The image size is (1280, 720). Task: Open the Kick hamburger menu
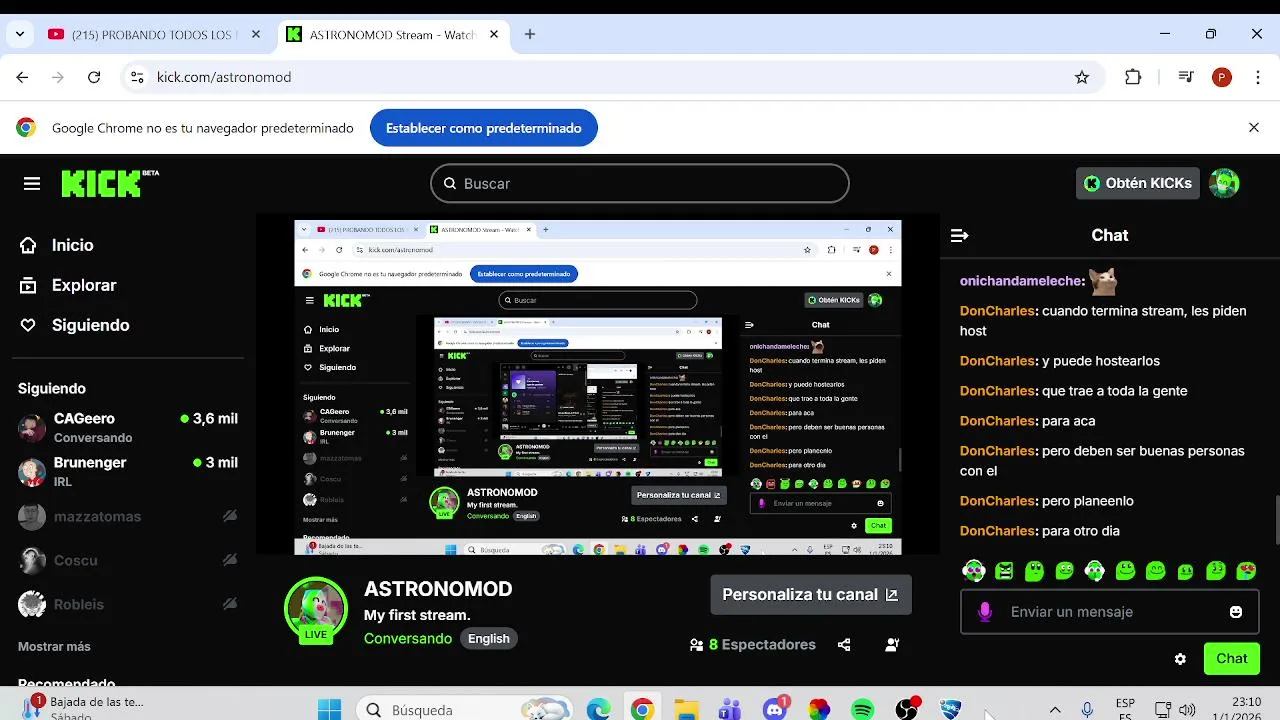32,184
